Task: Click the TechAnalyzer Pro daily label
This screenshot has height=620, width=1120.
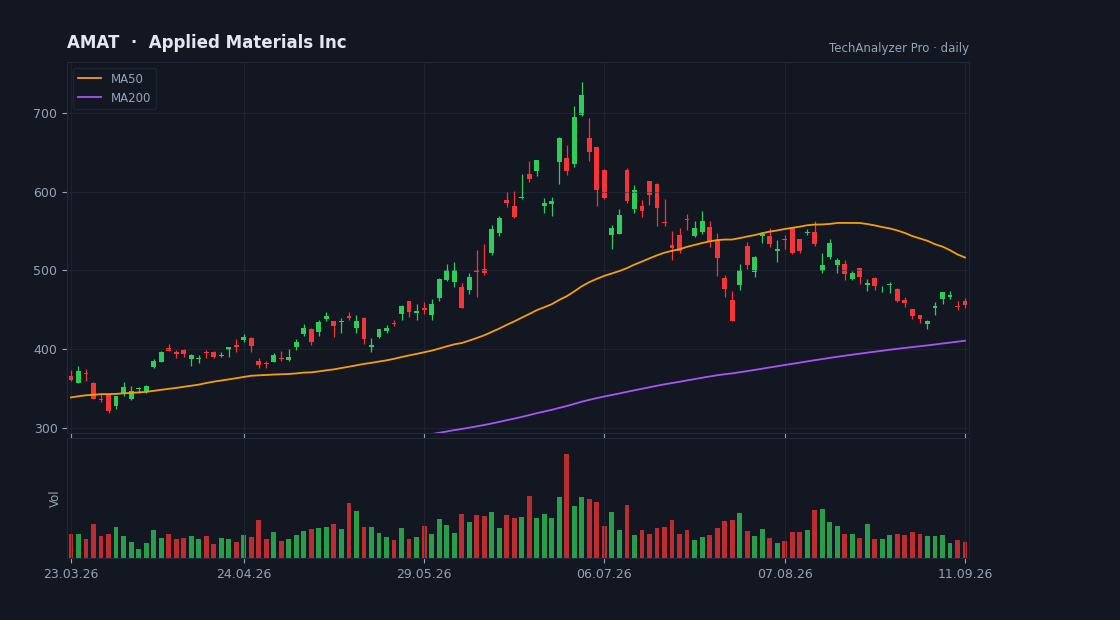Action: [x=899, y=48]
